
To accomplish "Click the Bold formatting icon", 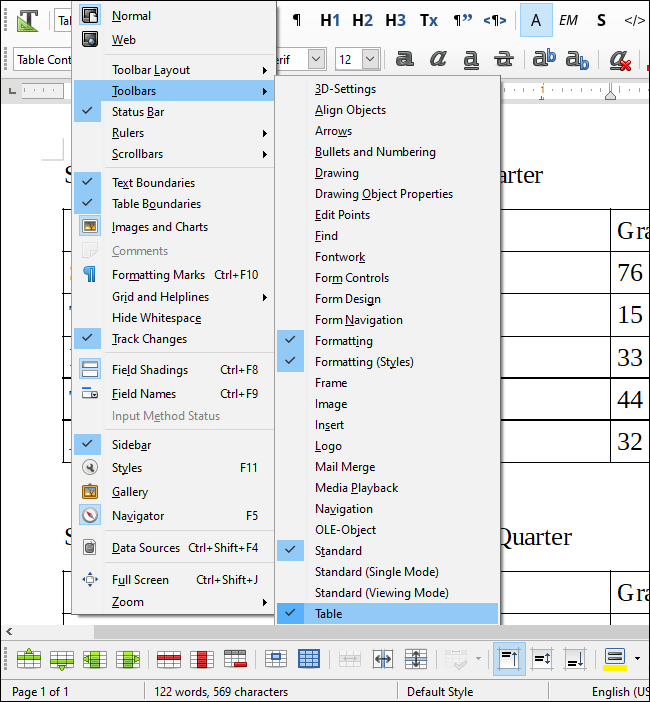I will click(x=405, y=59).
